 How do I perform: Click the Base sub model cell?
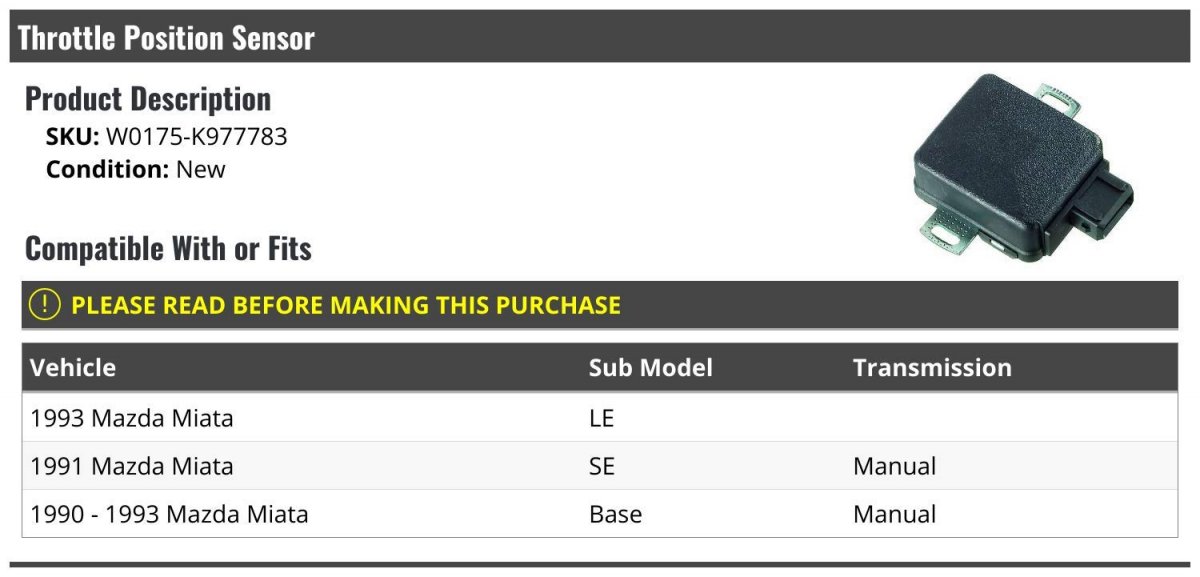(x=615, y=514)
